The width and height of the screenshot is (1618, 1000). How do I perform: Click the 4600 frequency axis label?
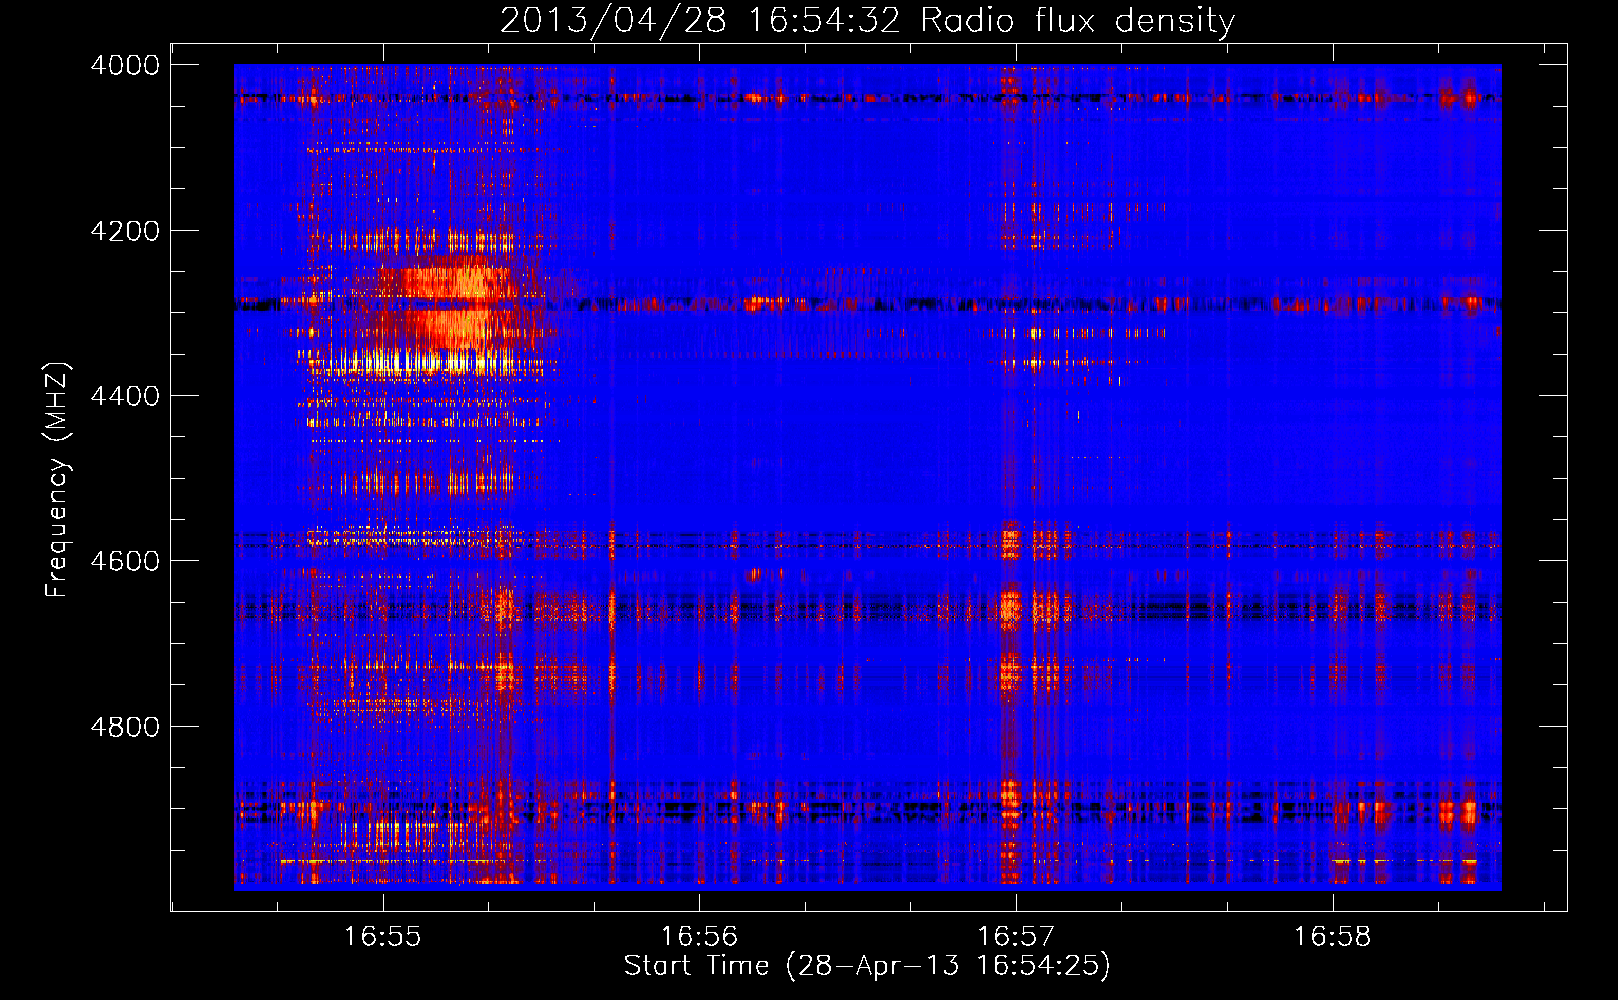tap(125, 561)
